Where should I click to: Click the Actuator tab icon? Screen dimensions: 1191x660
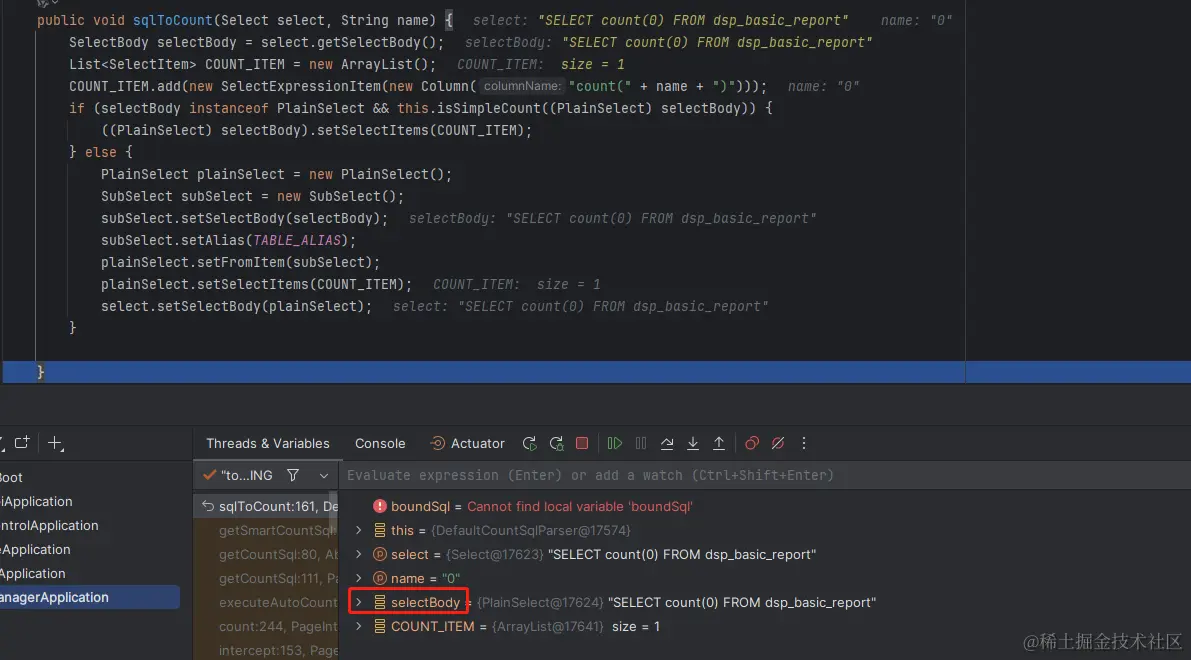pos(438,444)
